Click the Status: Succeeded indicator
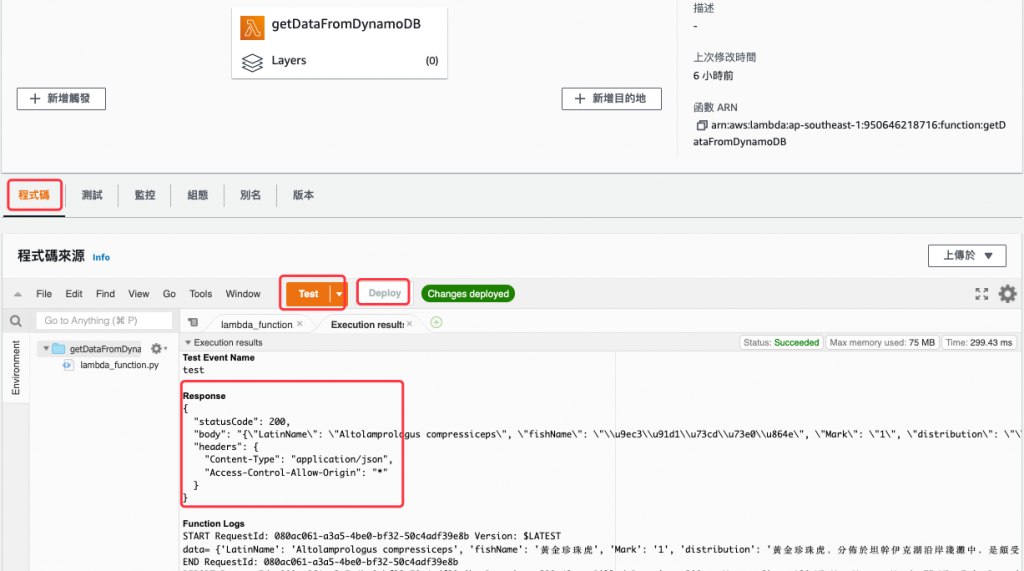This screenshot has height=571, width=1024. tap(781, 342)
